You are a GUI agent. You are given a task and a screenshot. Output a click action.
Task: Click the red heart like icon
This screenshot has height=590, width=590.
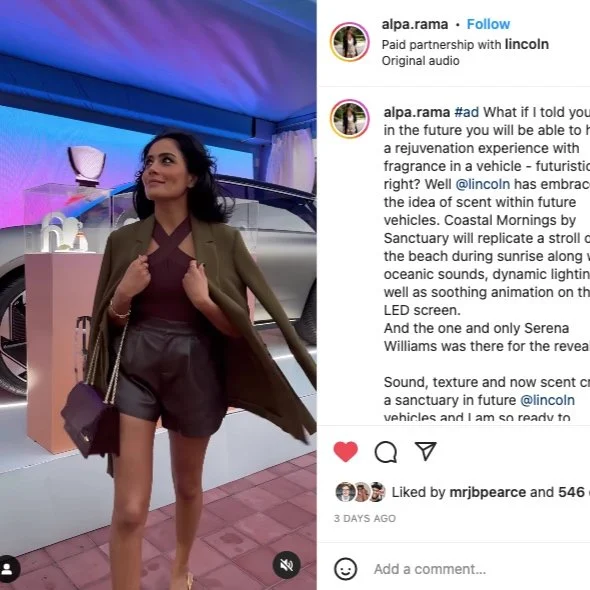point(345,451)
